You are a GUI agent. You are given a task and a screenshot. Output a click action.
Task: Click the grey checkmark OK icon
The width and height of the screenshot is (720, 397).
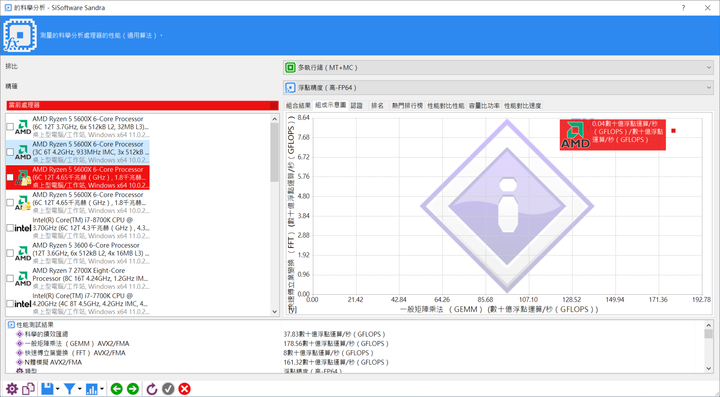[168, 389]
